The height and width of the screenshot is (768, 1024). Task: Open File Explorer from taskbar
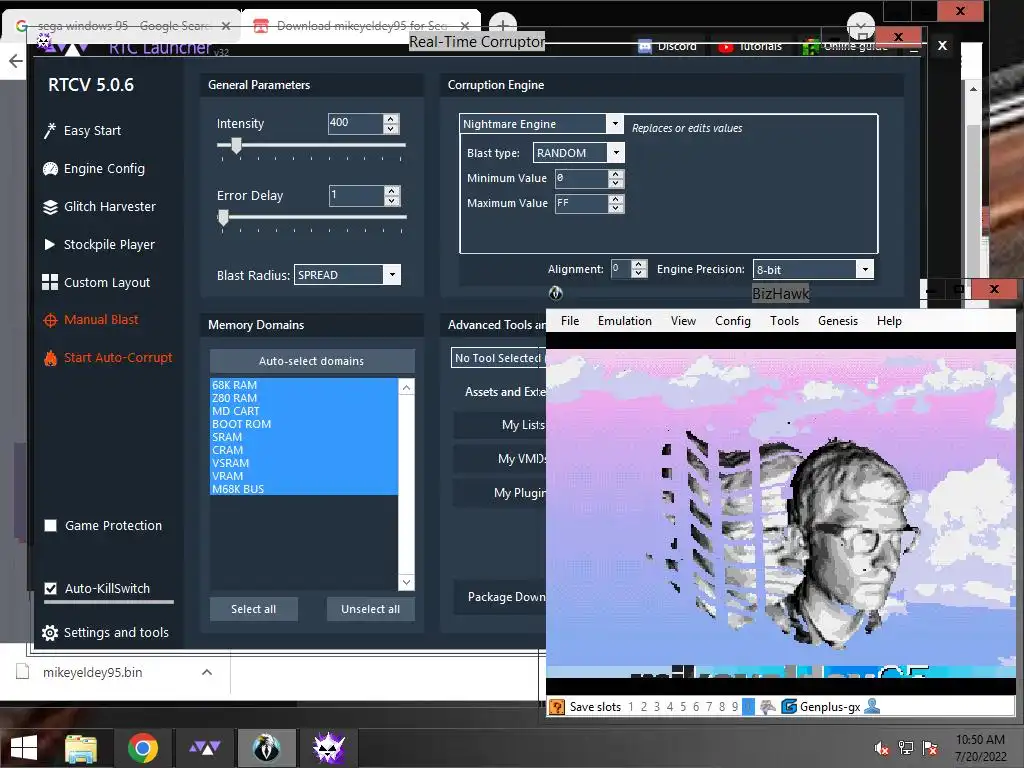coord(81,748)
